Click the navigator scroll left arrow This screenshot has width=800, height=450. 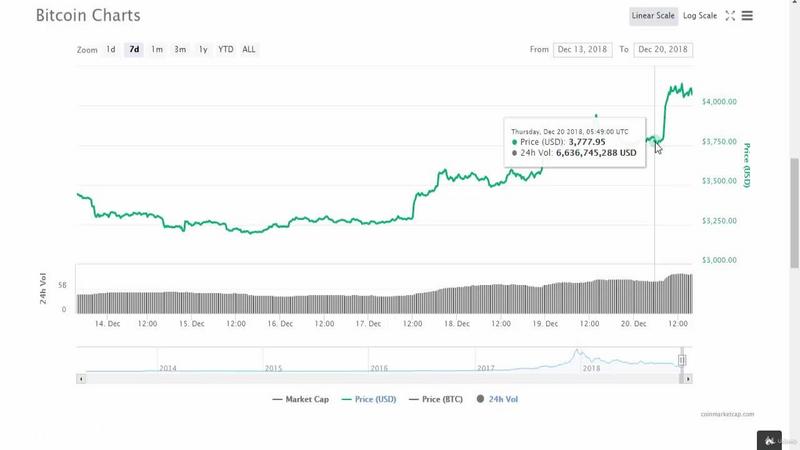tap(81, 379)
